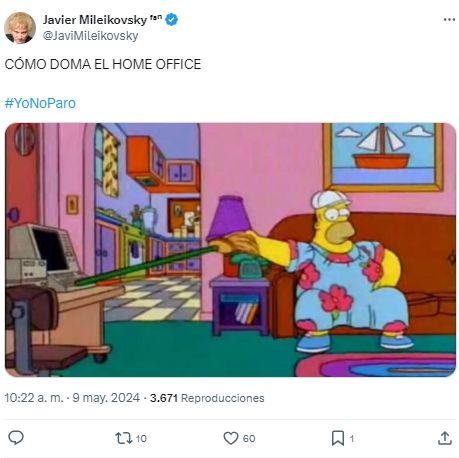Like the tweet with the heart icon

[231, 438]
